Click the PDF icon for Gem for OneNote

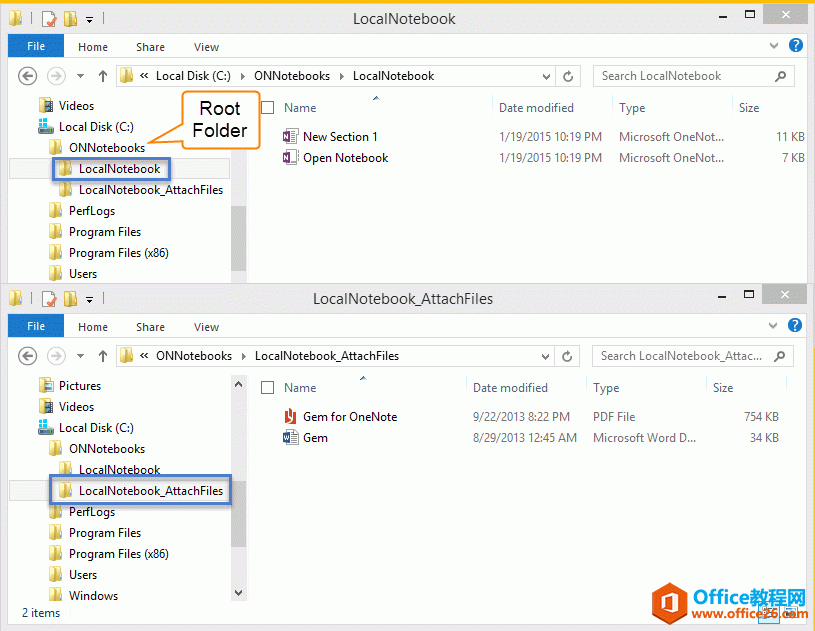pyautogui.click(x=290, y=417)
